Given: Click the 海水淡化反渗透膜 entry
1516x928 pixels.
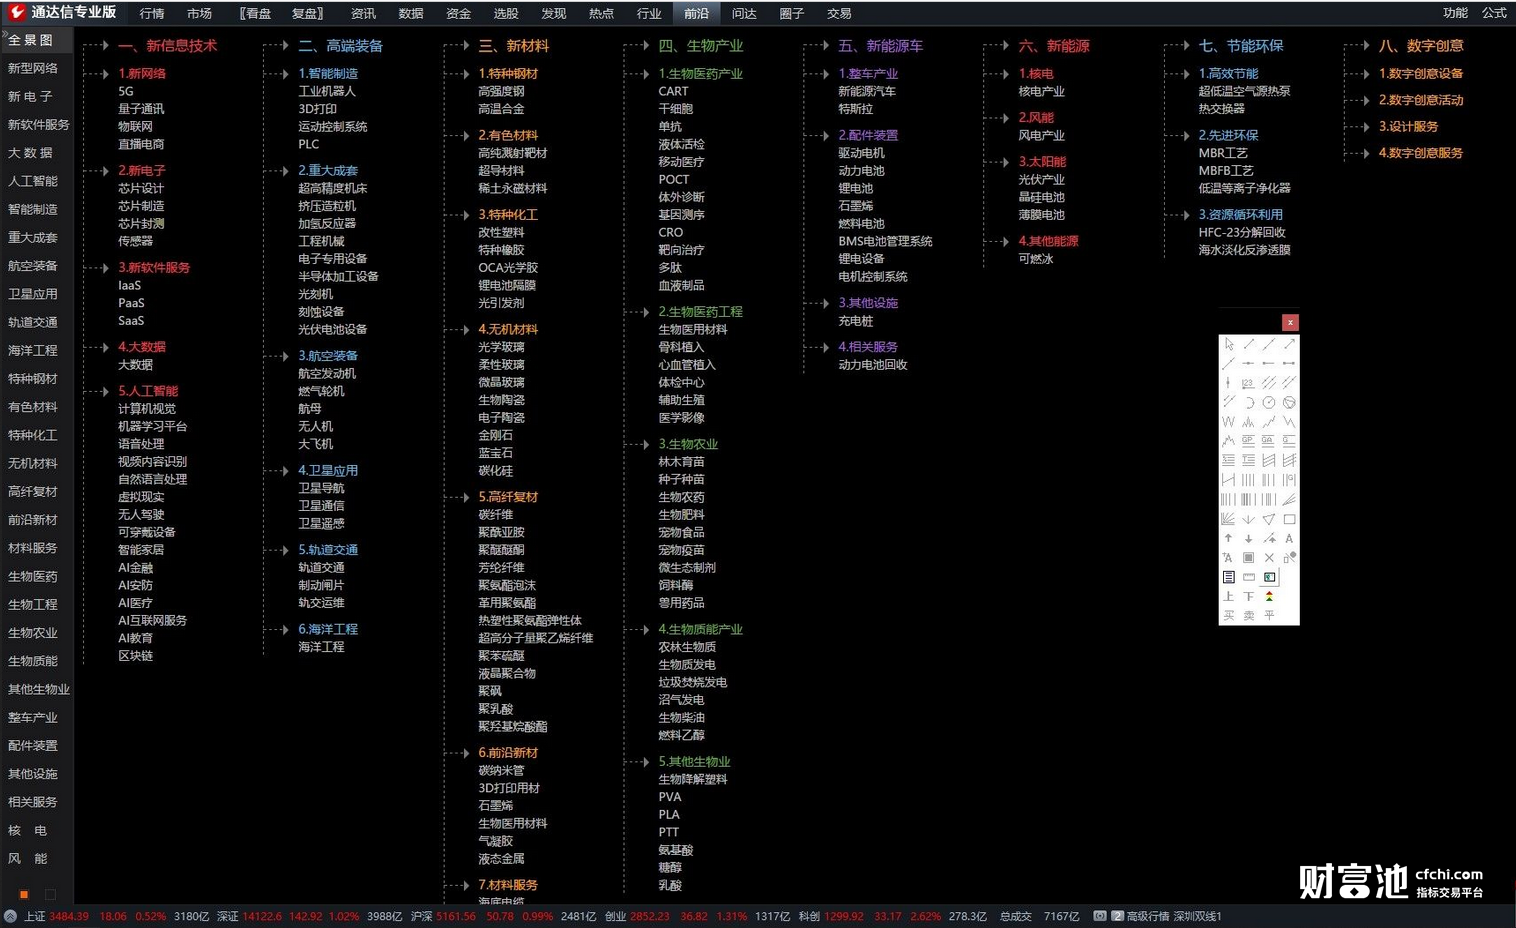Looking at the screenshot, I should [x=1244, y=250].
